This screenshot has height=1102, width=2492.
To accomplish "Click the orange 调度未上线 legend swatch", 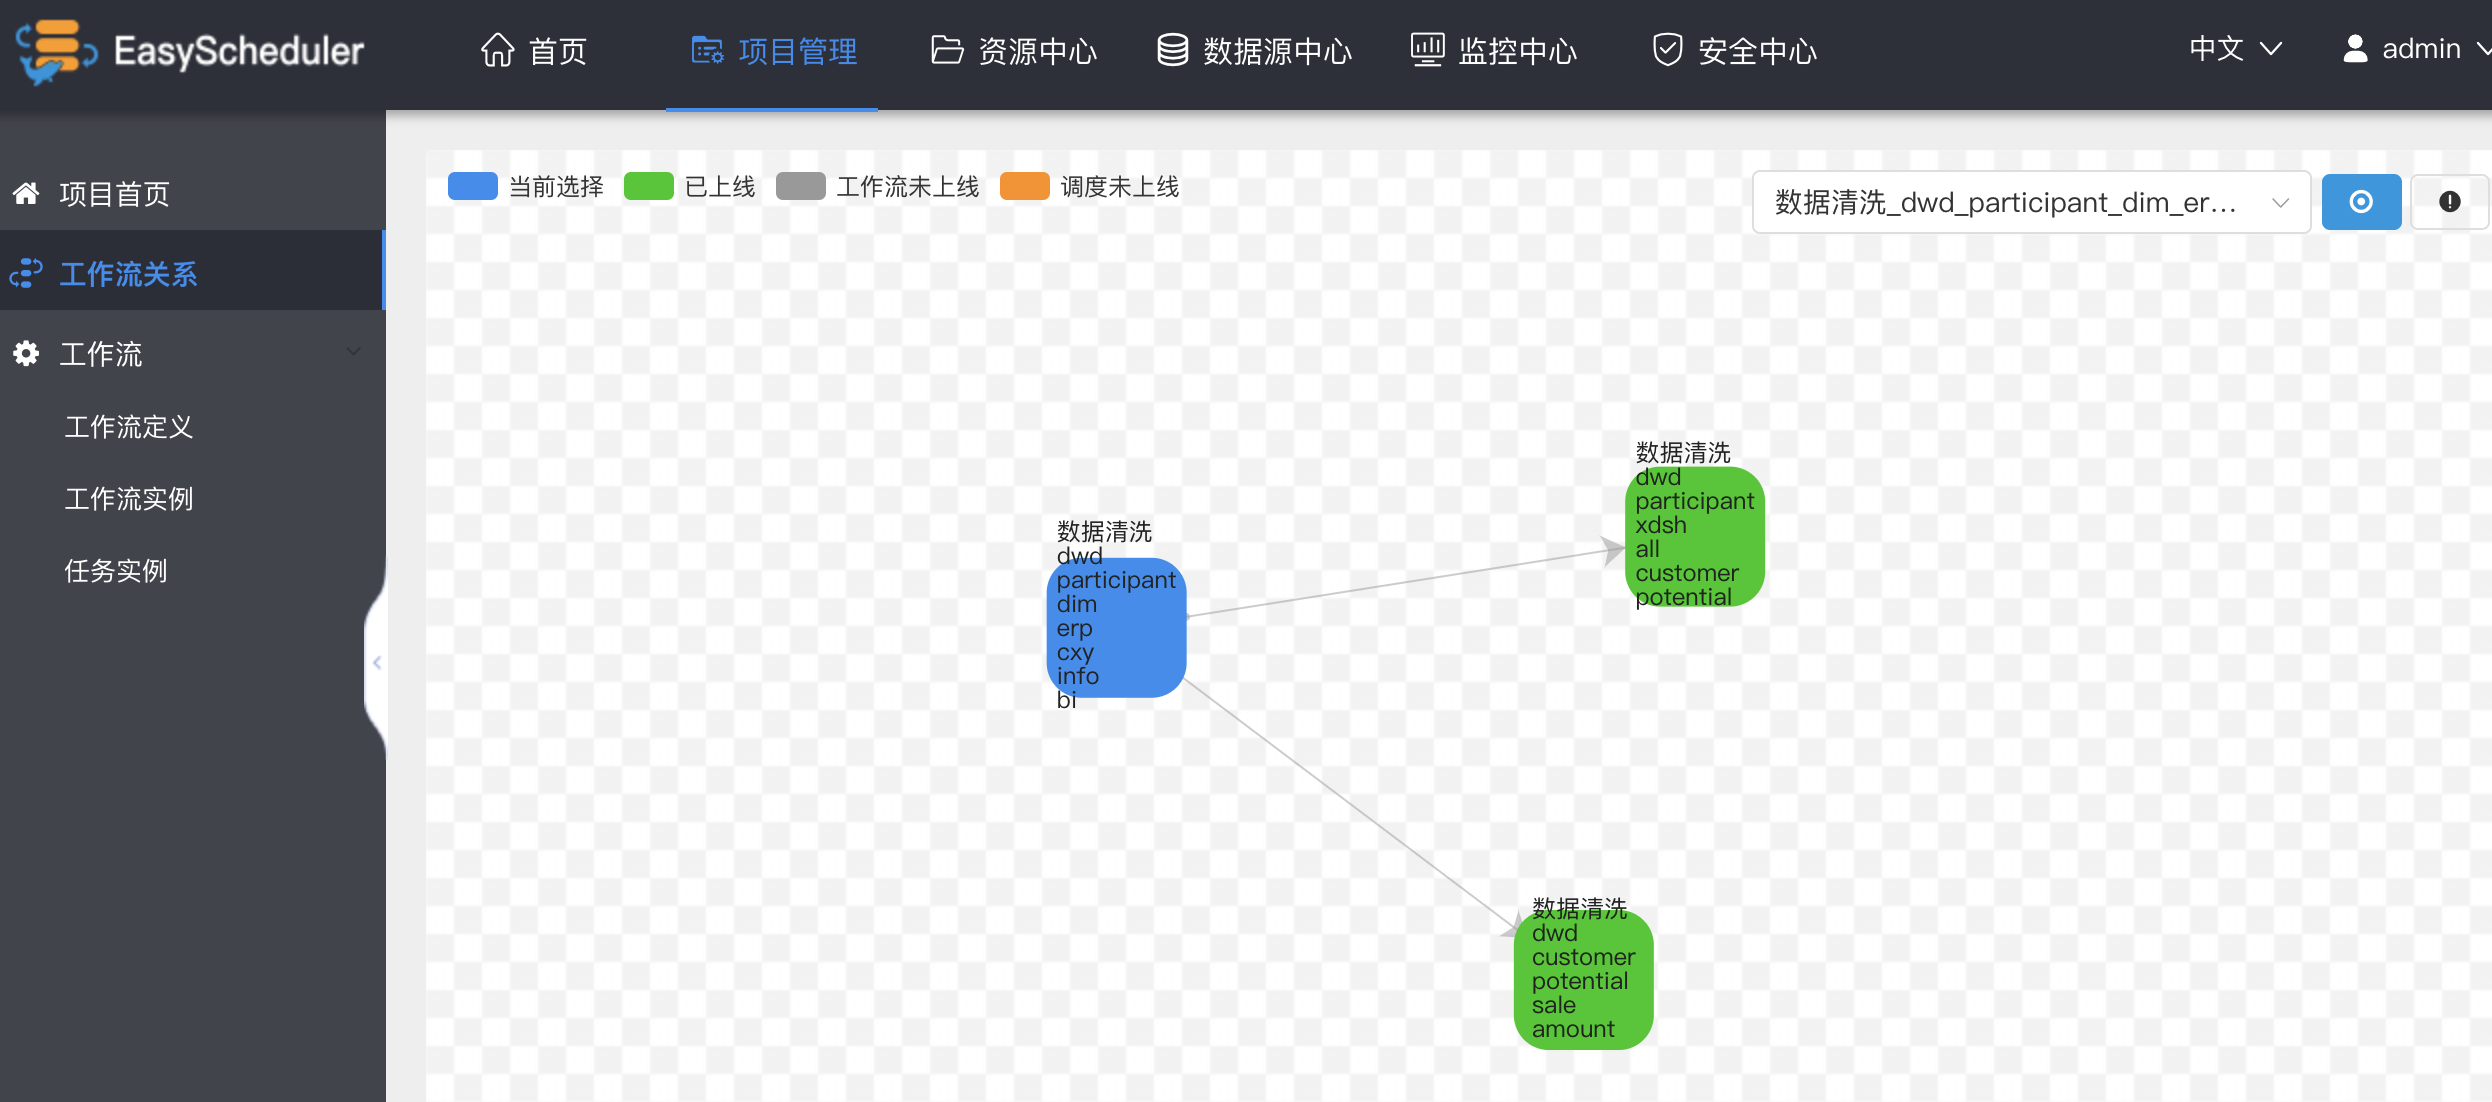I will click(x=1025, y=186).
